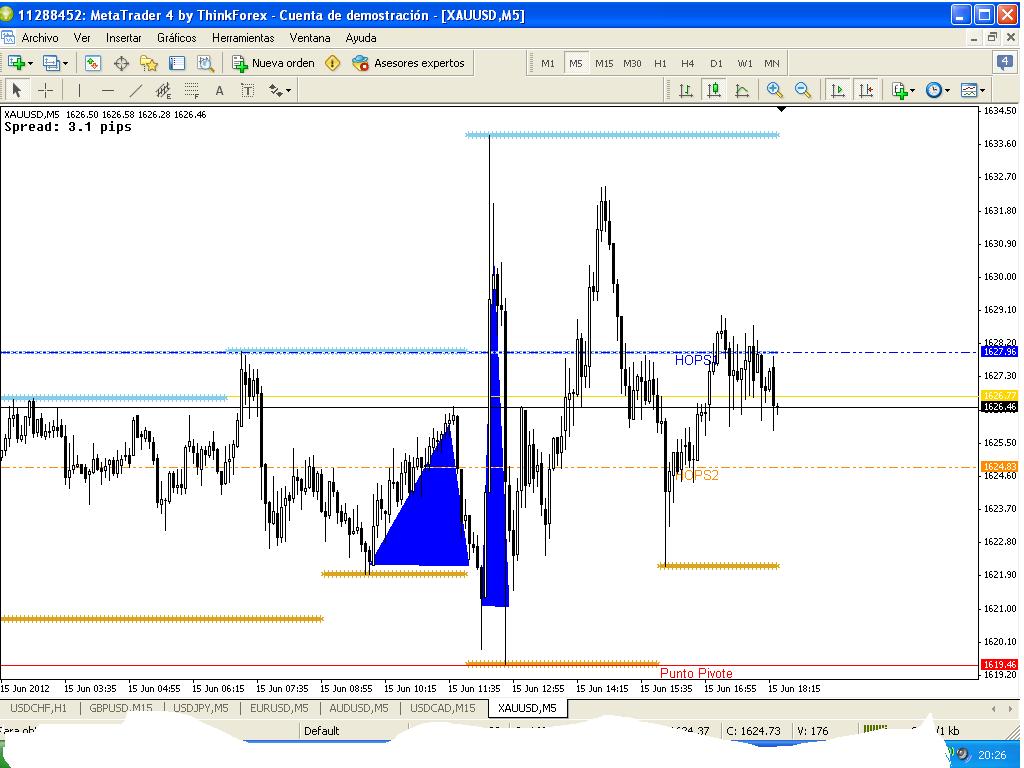Toggle chart shift button

pos(866,90)
